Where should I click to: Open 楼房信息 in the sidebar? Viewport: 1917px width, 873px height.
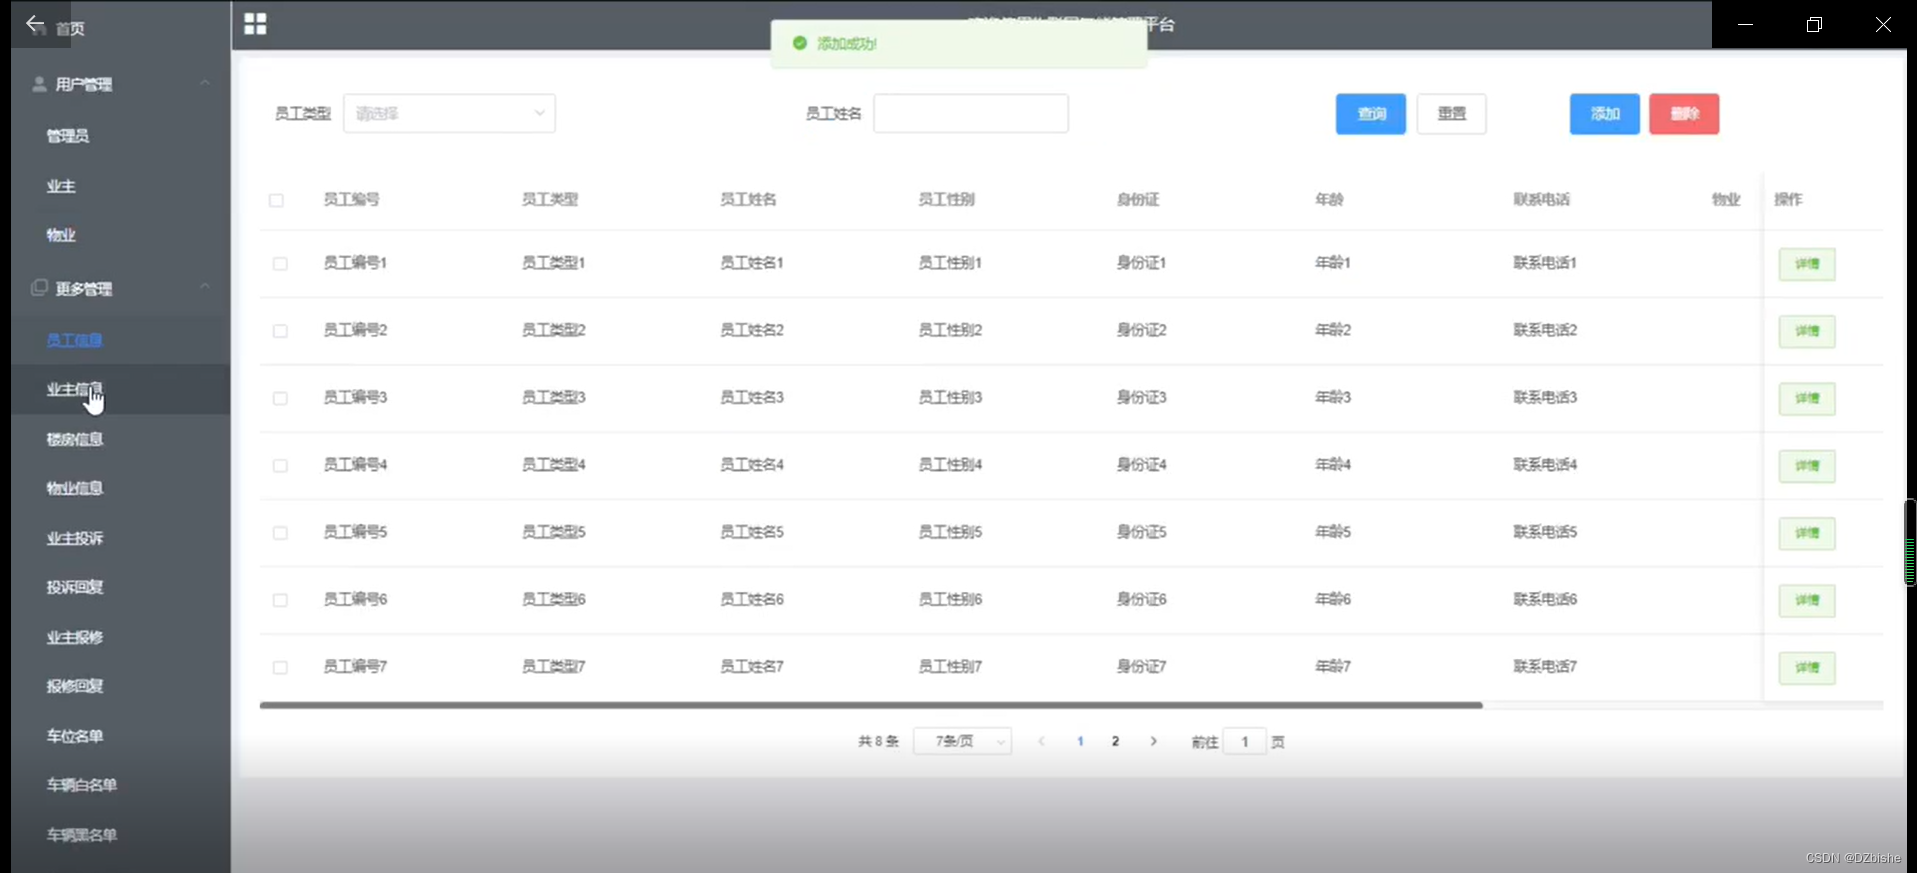coord(74,439)
